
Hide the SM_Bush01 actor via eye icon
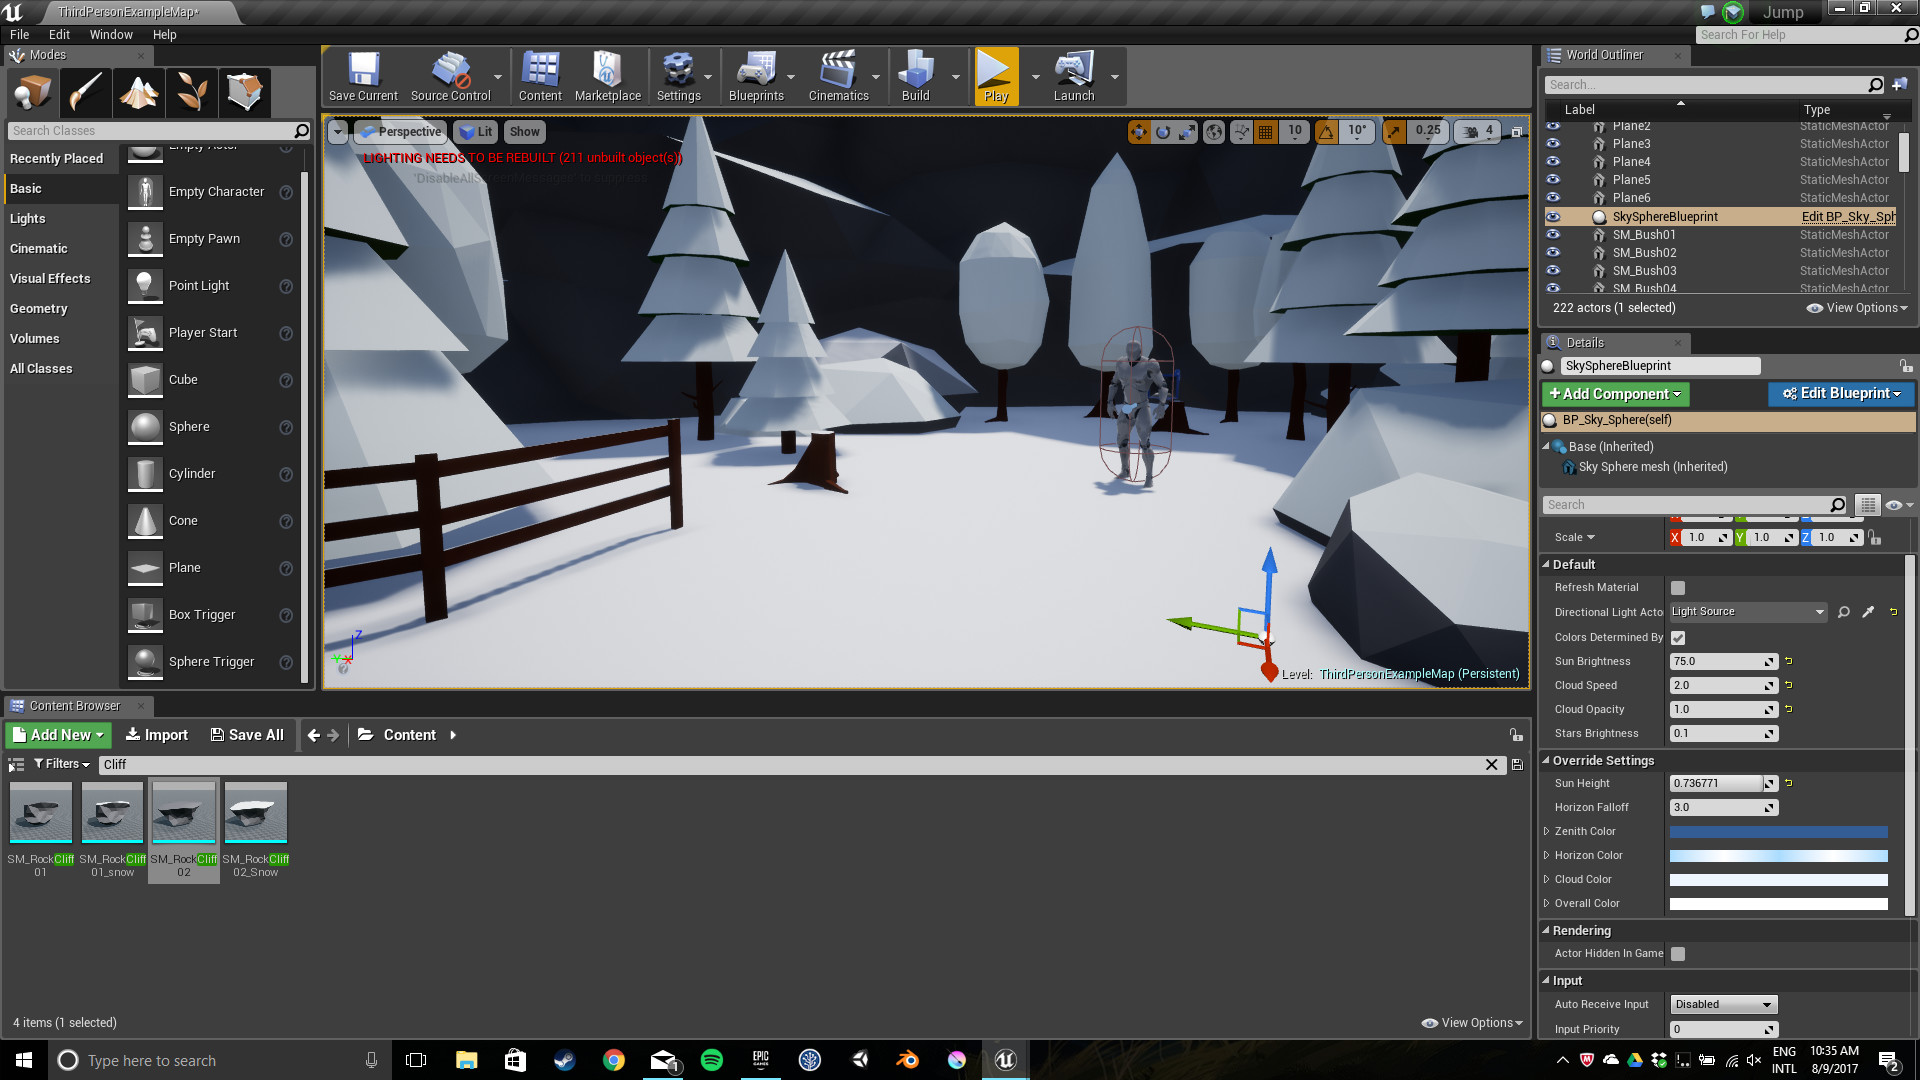[x=1553, y=235]
